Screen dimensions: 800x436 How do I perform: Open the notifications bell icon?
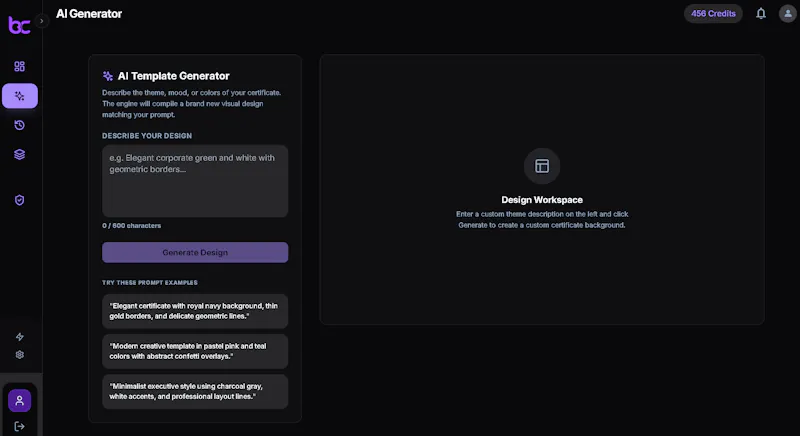[761, 14]
